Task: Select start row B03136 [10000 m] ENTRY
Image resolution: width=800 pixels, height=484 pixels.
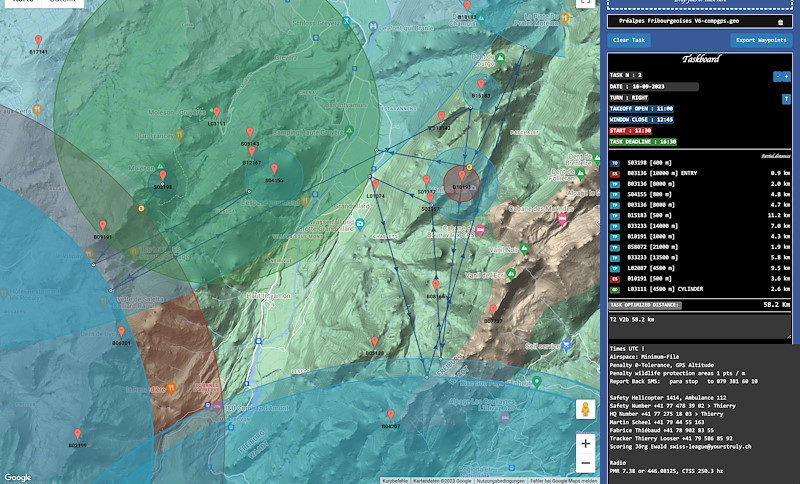Action: [699, 173]
